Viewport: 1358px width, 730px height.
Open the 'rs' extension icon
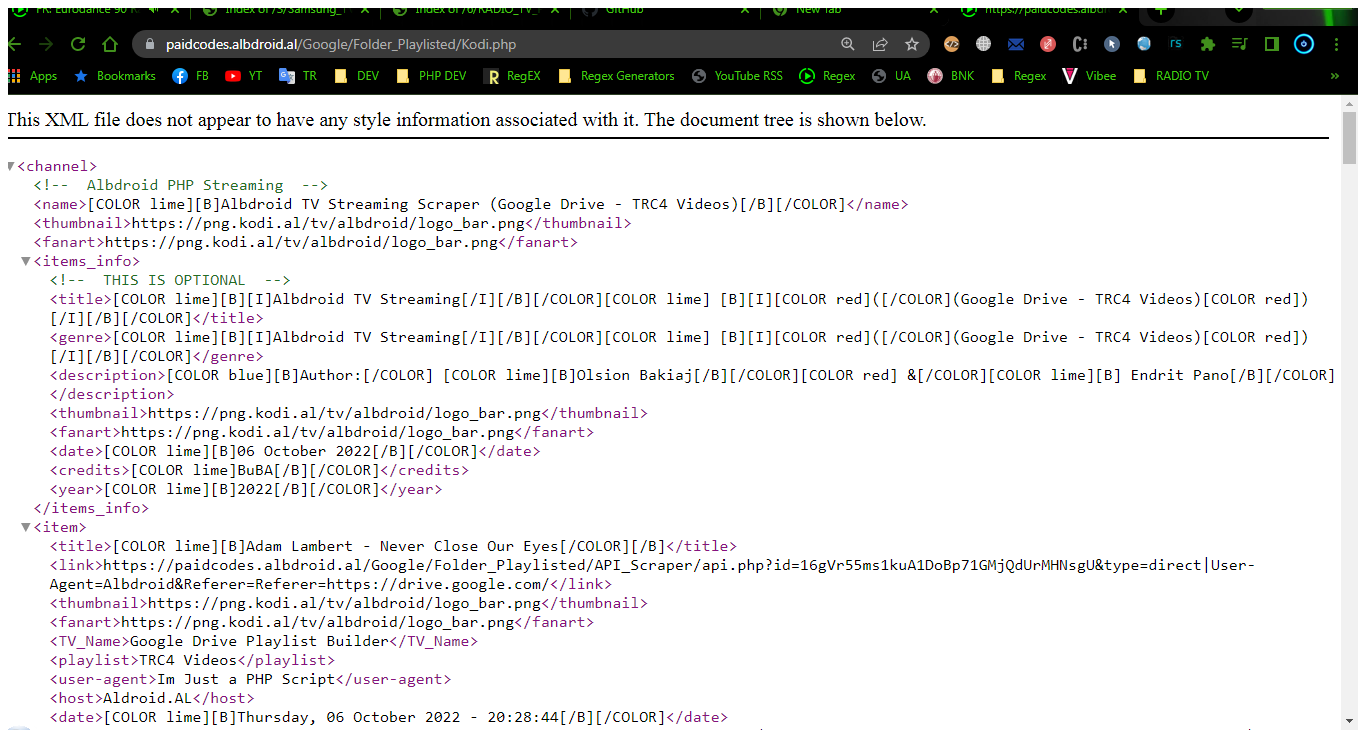1176,44
